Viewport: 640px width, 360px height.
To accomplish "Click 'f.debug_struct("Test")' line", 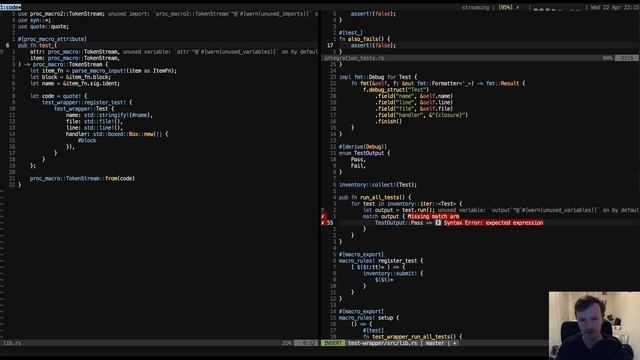I will (396, 90).
